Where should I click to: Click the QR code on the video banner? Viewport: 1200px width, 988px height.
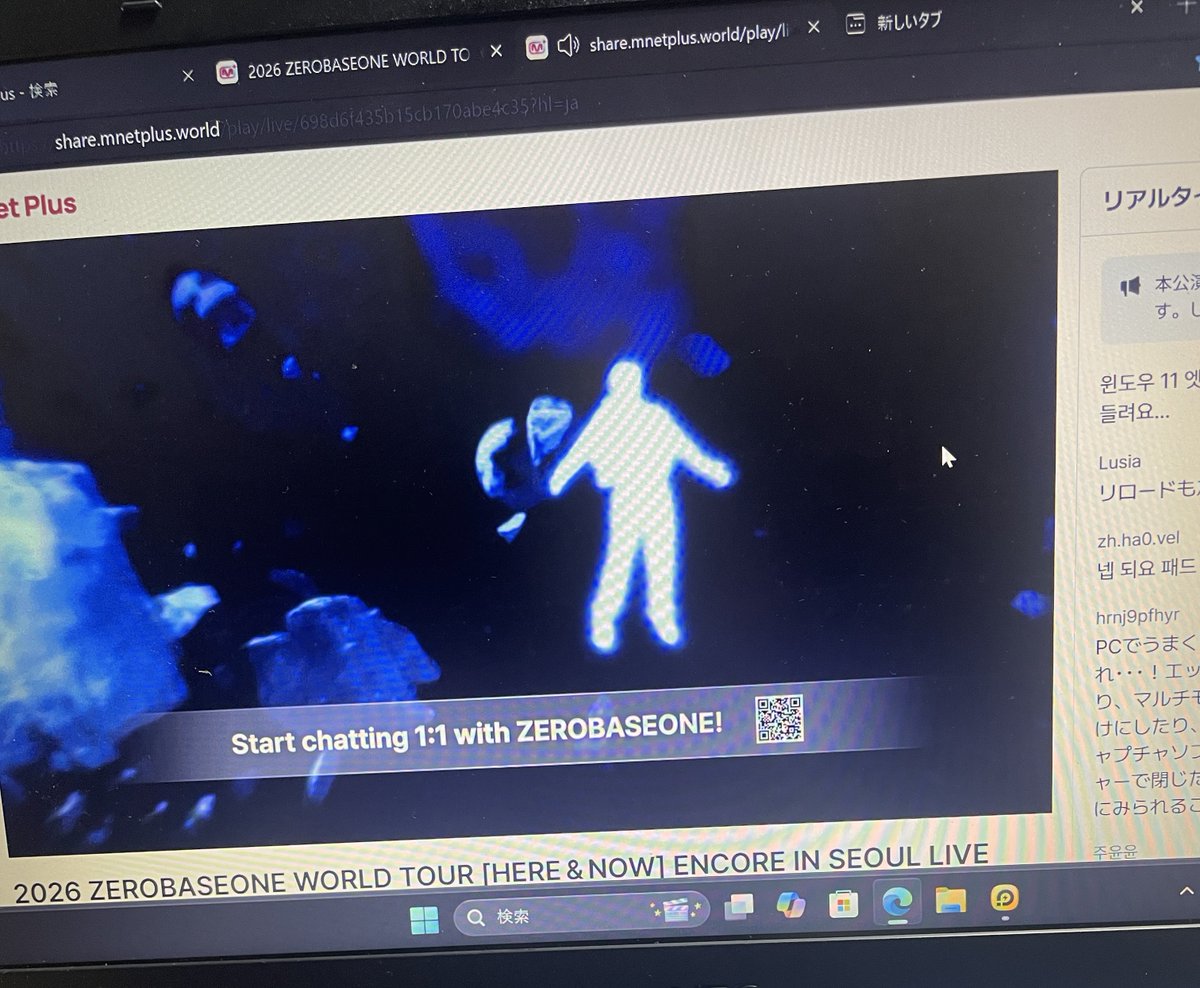[x=779, y=719]
